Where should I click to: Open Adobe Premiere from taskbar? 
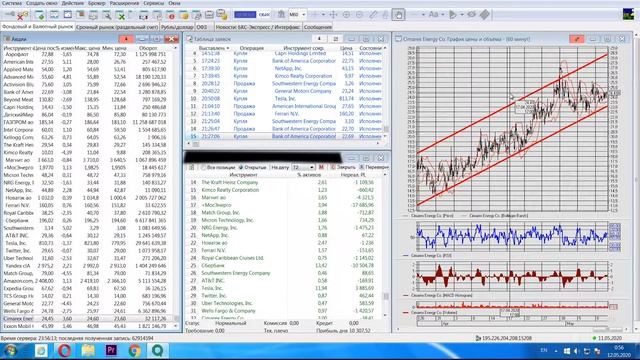click(x=111, y=350)
